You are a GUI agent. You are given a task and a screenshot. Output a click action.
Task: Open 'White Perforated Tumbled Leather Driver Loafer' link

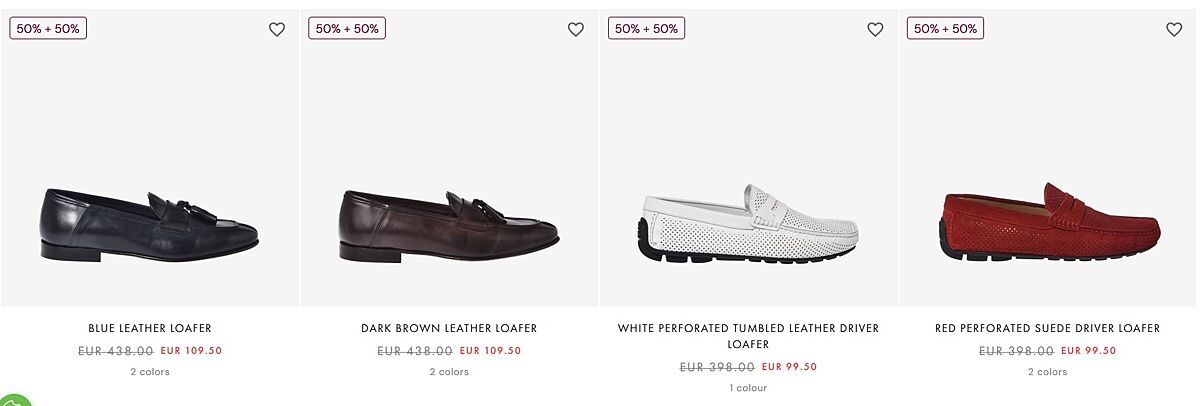(748, 336)
